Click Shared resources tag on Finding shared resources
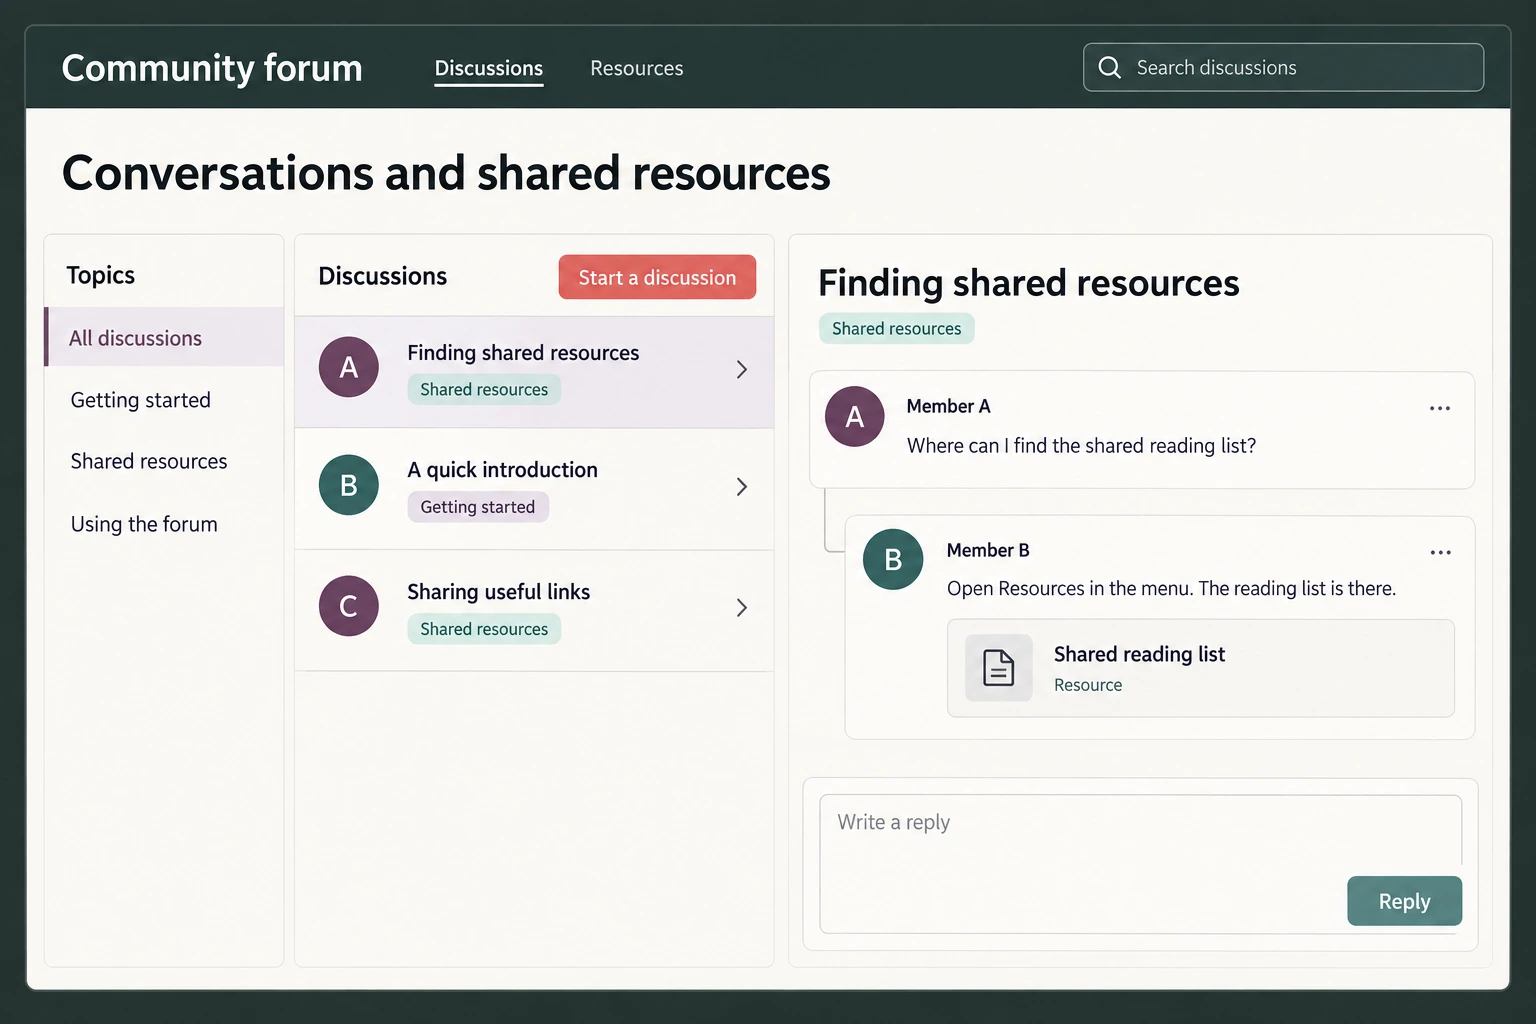The height and width of the screenshot is (1024, 1536). (484, 389)
